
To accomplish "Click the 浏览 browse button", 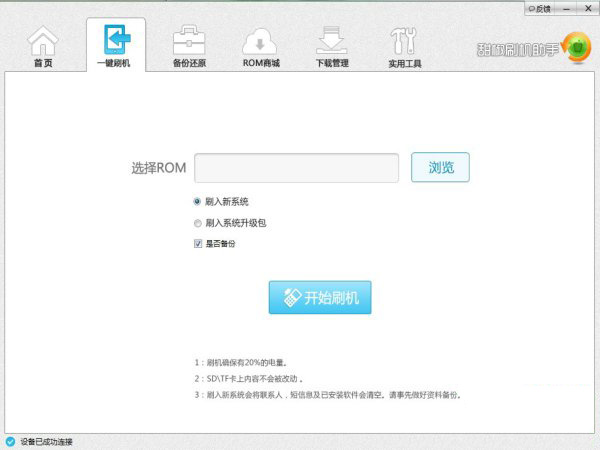I will [440, 167].
